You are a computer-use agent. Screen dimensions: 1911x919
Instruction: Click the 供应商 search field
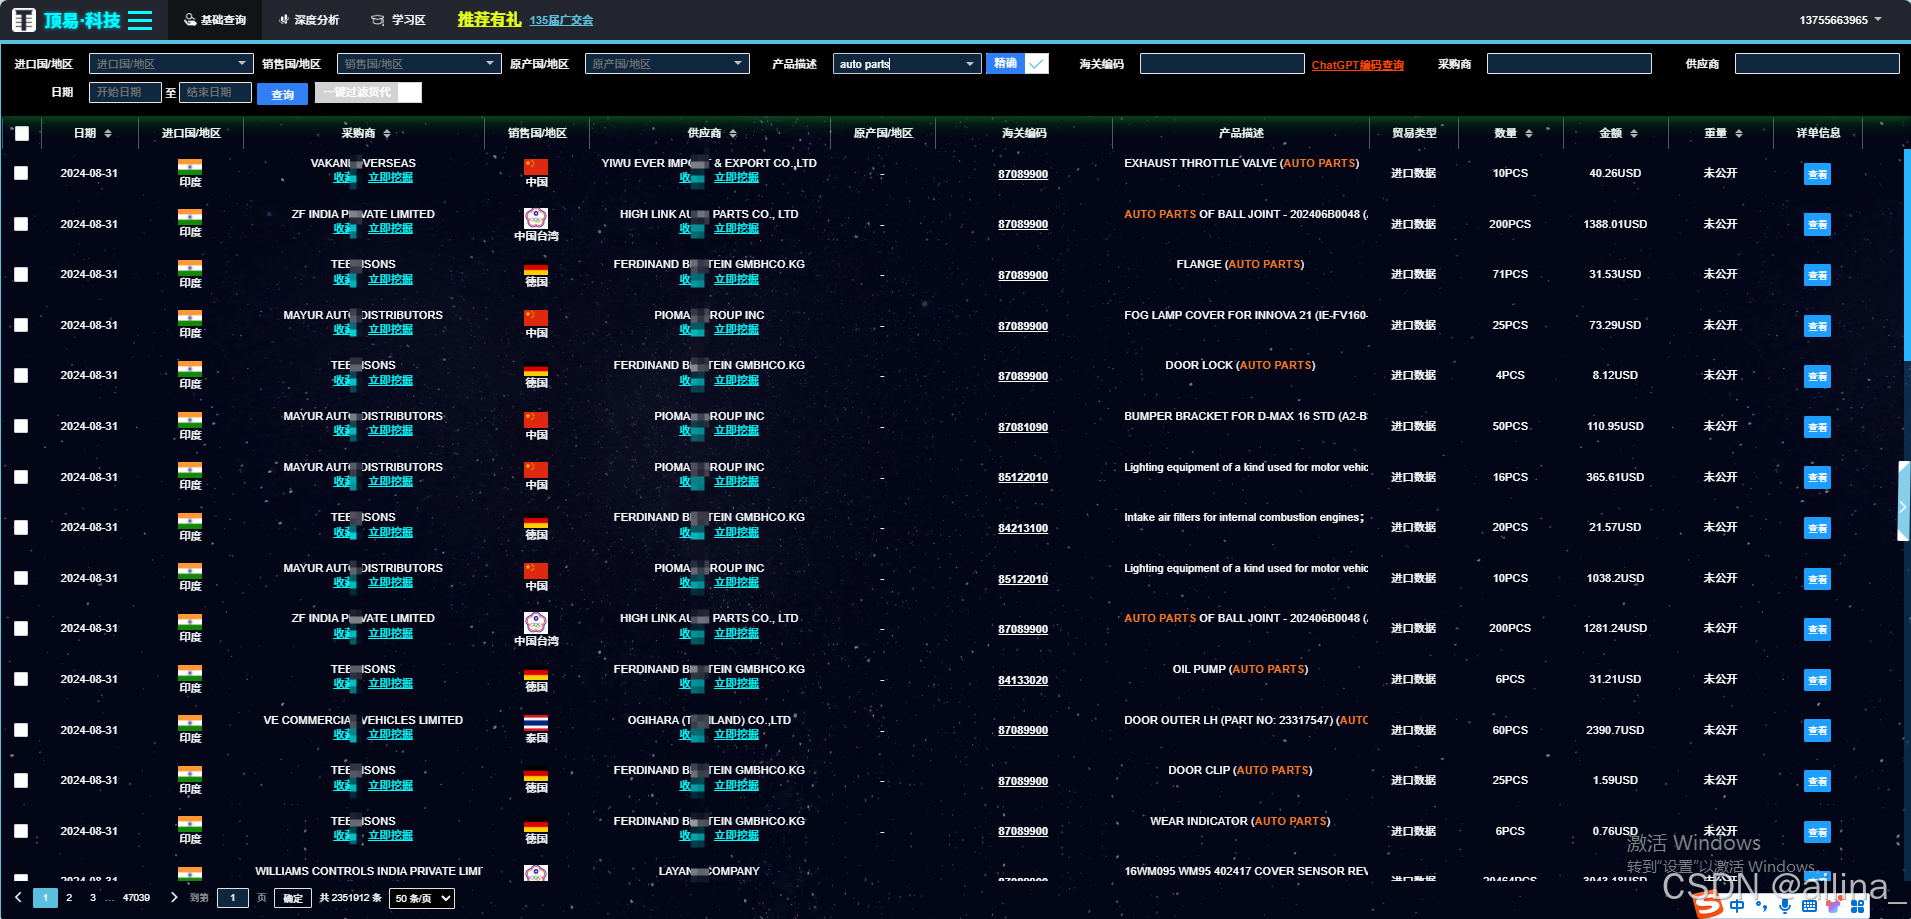pyautogui.click(x=1817, y=63)
